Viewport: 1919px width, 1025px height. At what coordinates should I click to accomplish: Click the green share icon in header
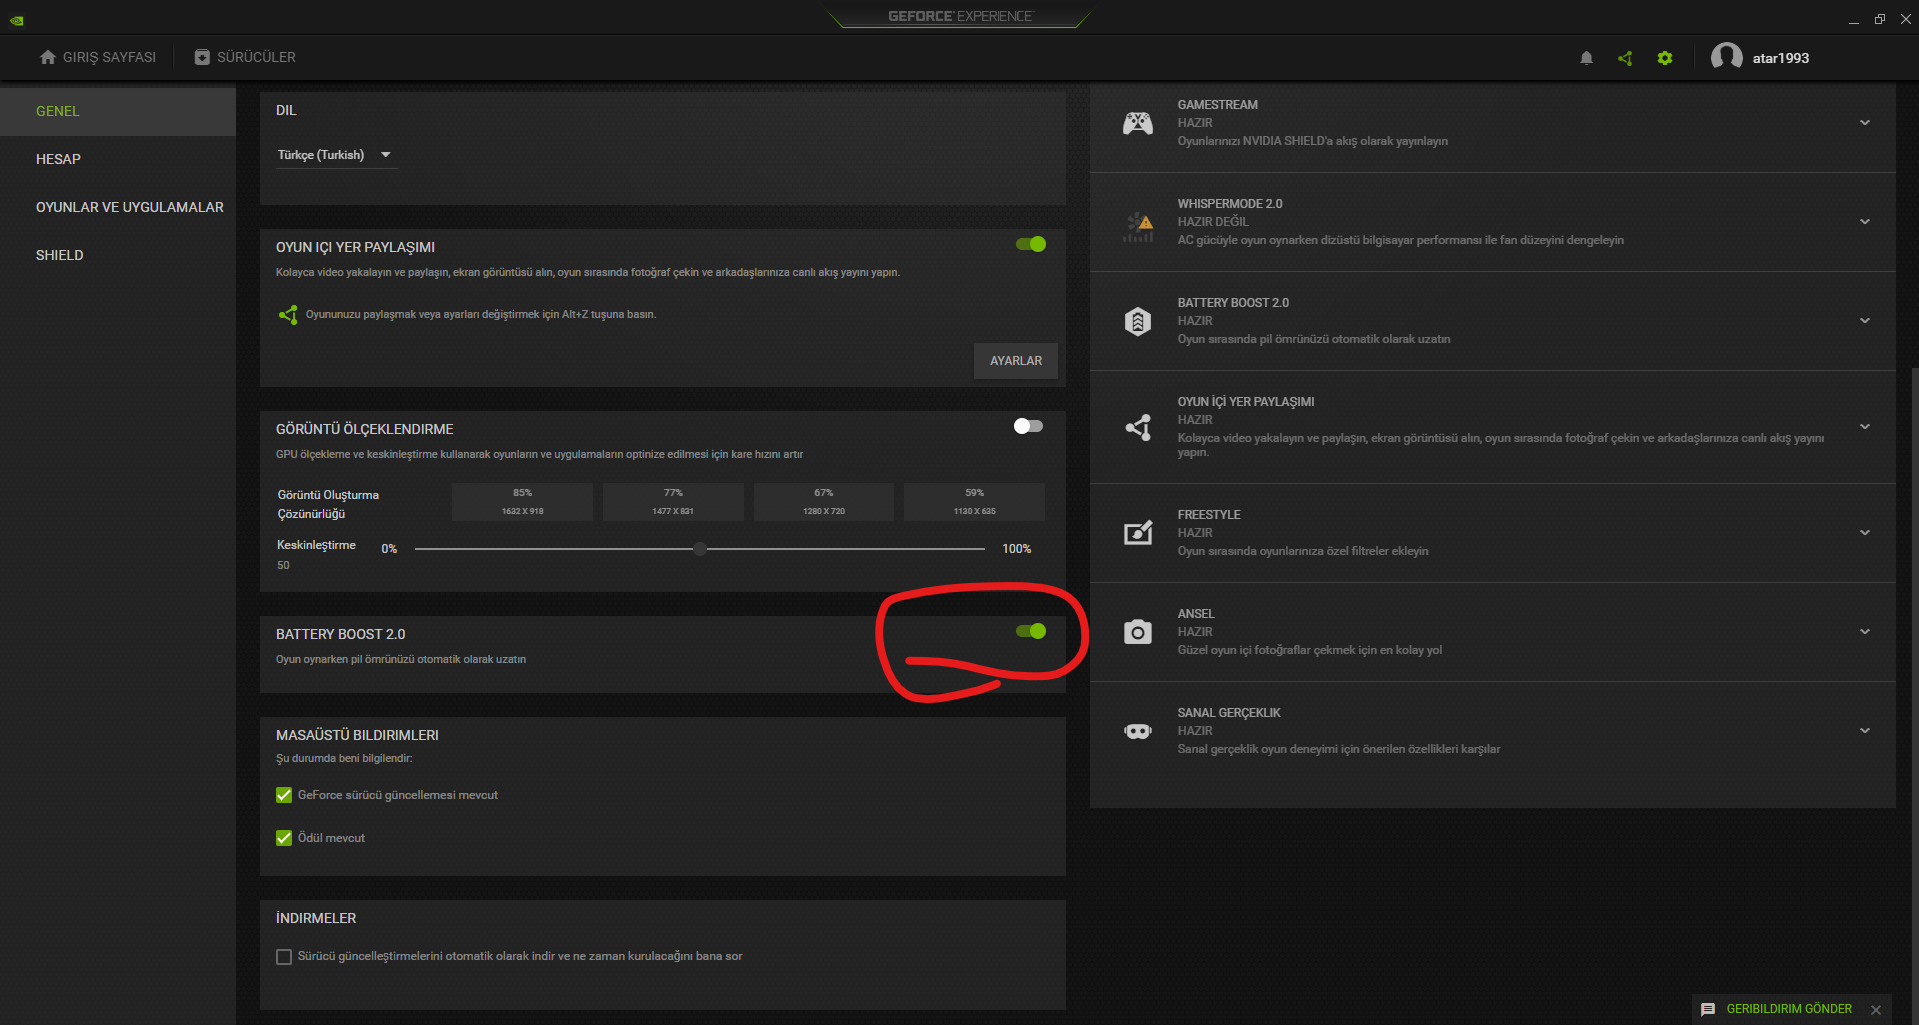pyautogui.click(x=1625, y=58)
